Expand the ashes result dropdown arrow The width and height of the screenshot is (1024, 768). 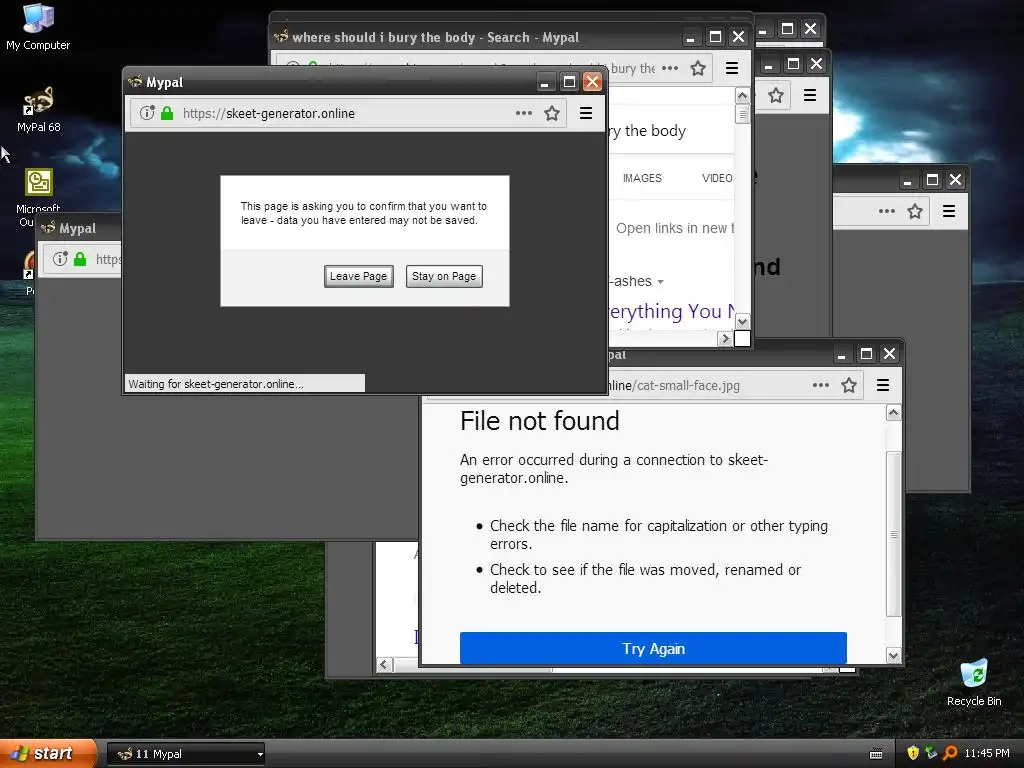pyautogui.click(x=660, y=281)
